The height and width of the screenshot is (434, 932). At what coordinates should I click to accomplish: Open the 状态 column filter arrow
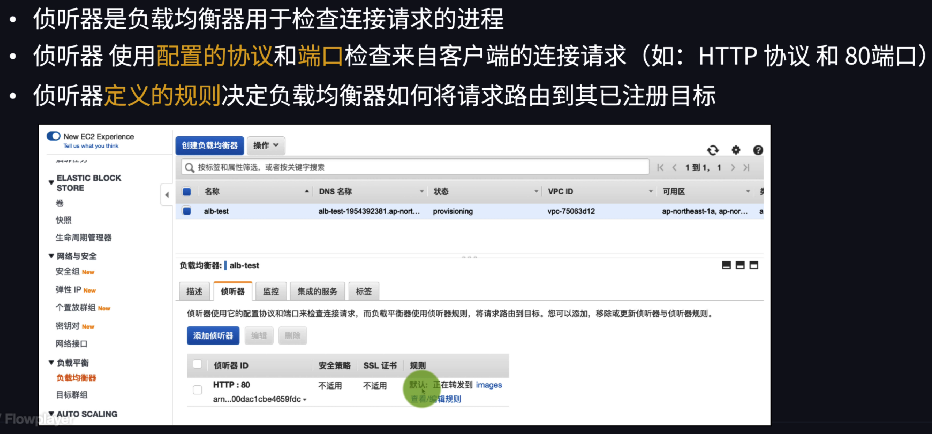pyautogui.click(x=536, y=192)
